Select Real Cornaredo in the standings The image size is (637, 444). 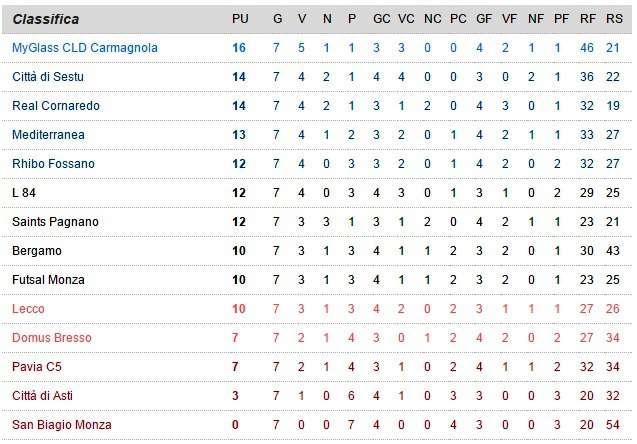55,106
